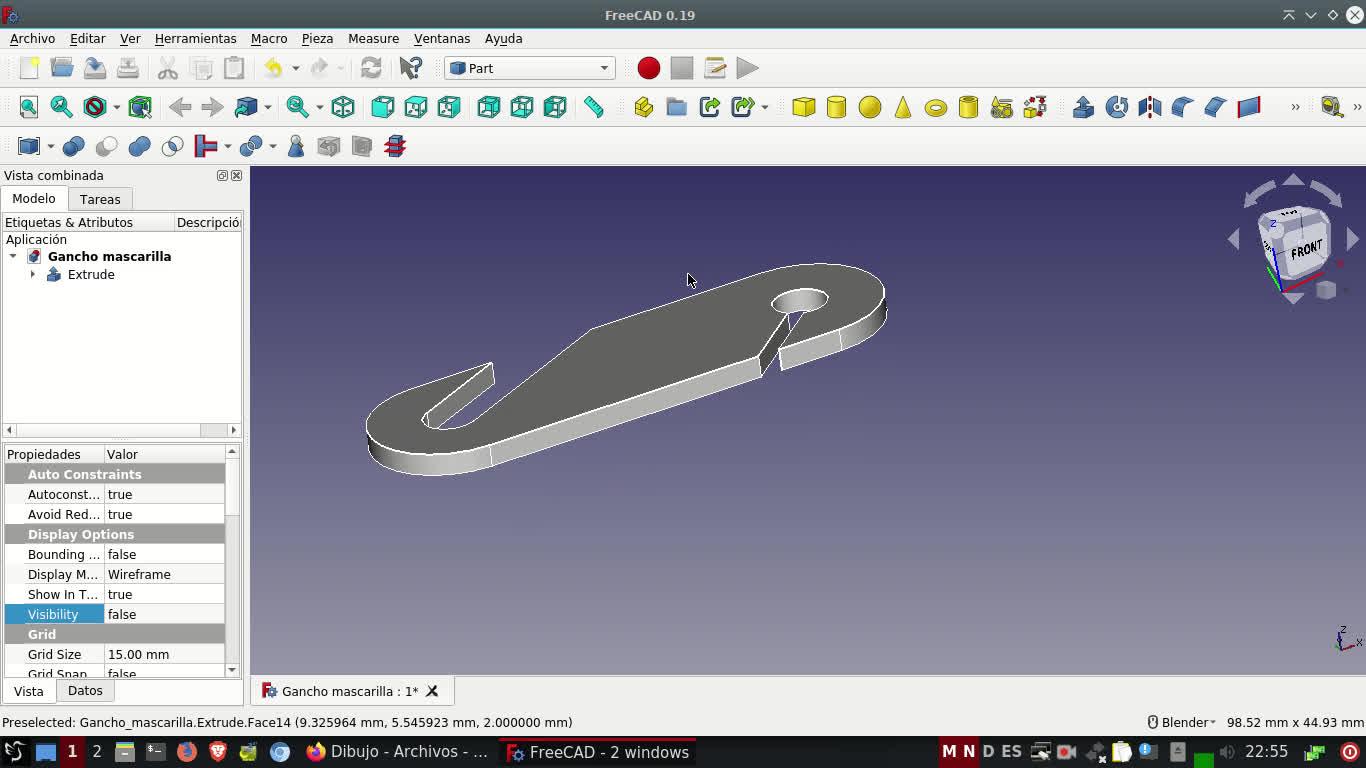This screenshot has height=768, width=1366.
Task: Click the red macro record button
Action: click(648, 68)
